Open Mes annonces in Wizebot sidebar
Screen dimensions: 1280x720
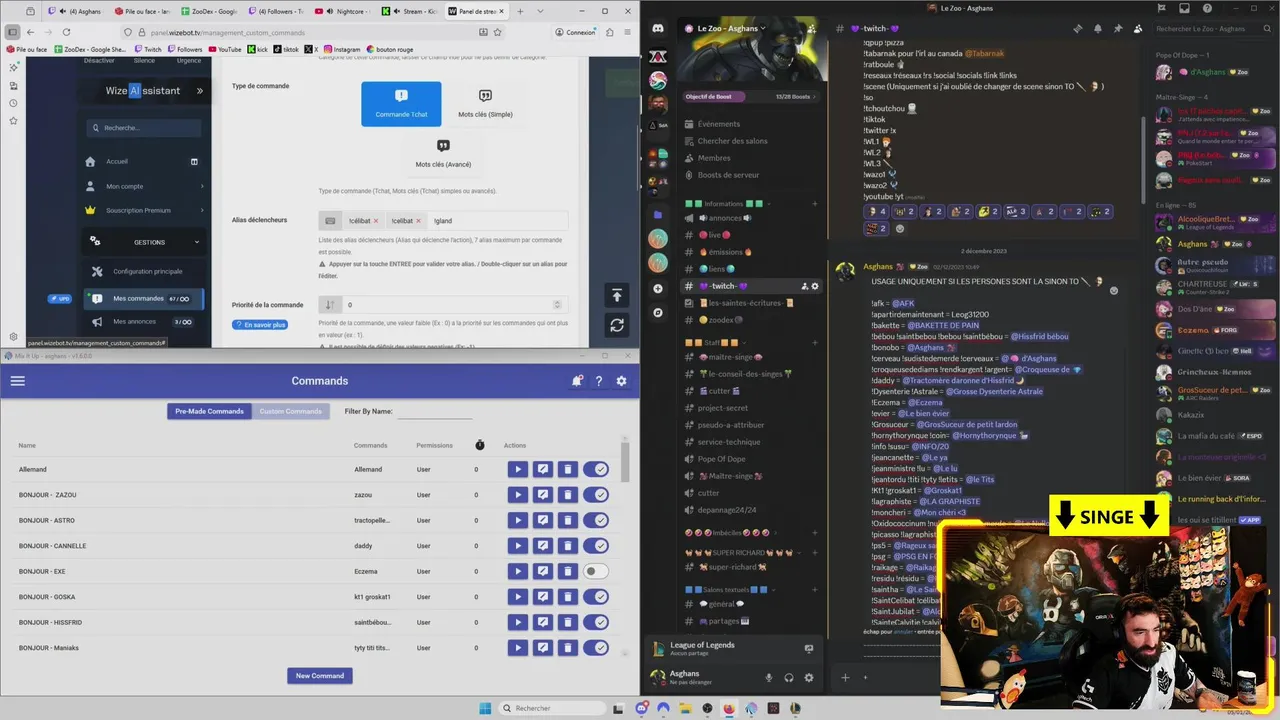click(142, 322)
